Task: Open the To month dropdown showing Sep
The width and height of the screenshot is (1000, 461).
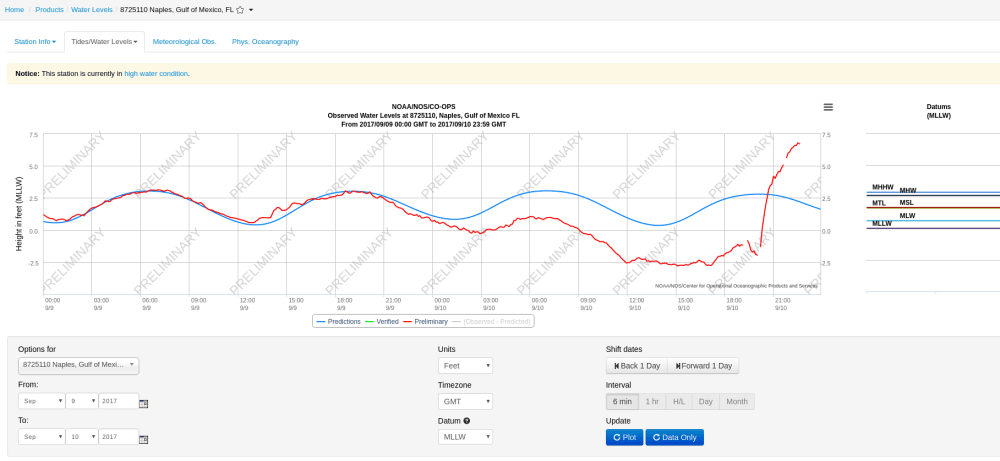Action: click(42, 437)
